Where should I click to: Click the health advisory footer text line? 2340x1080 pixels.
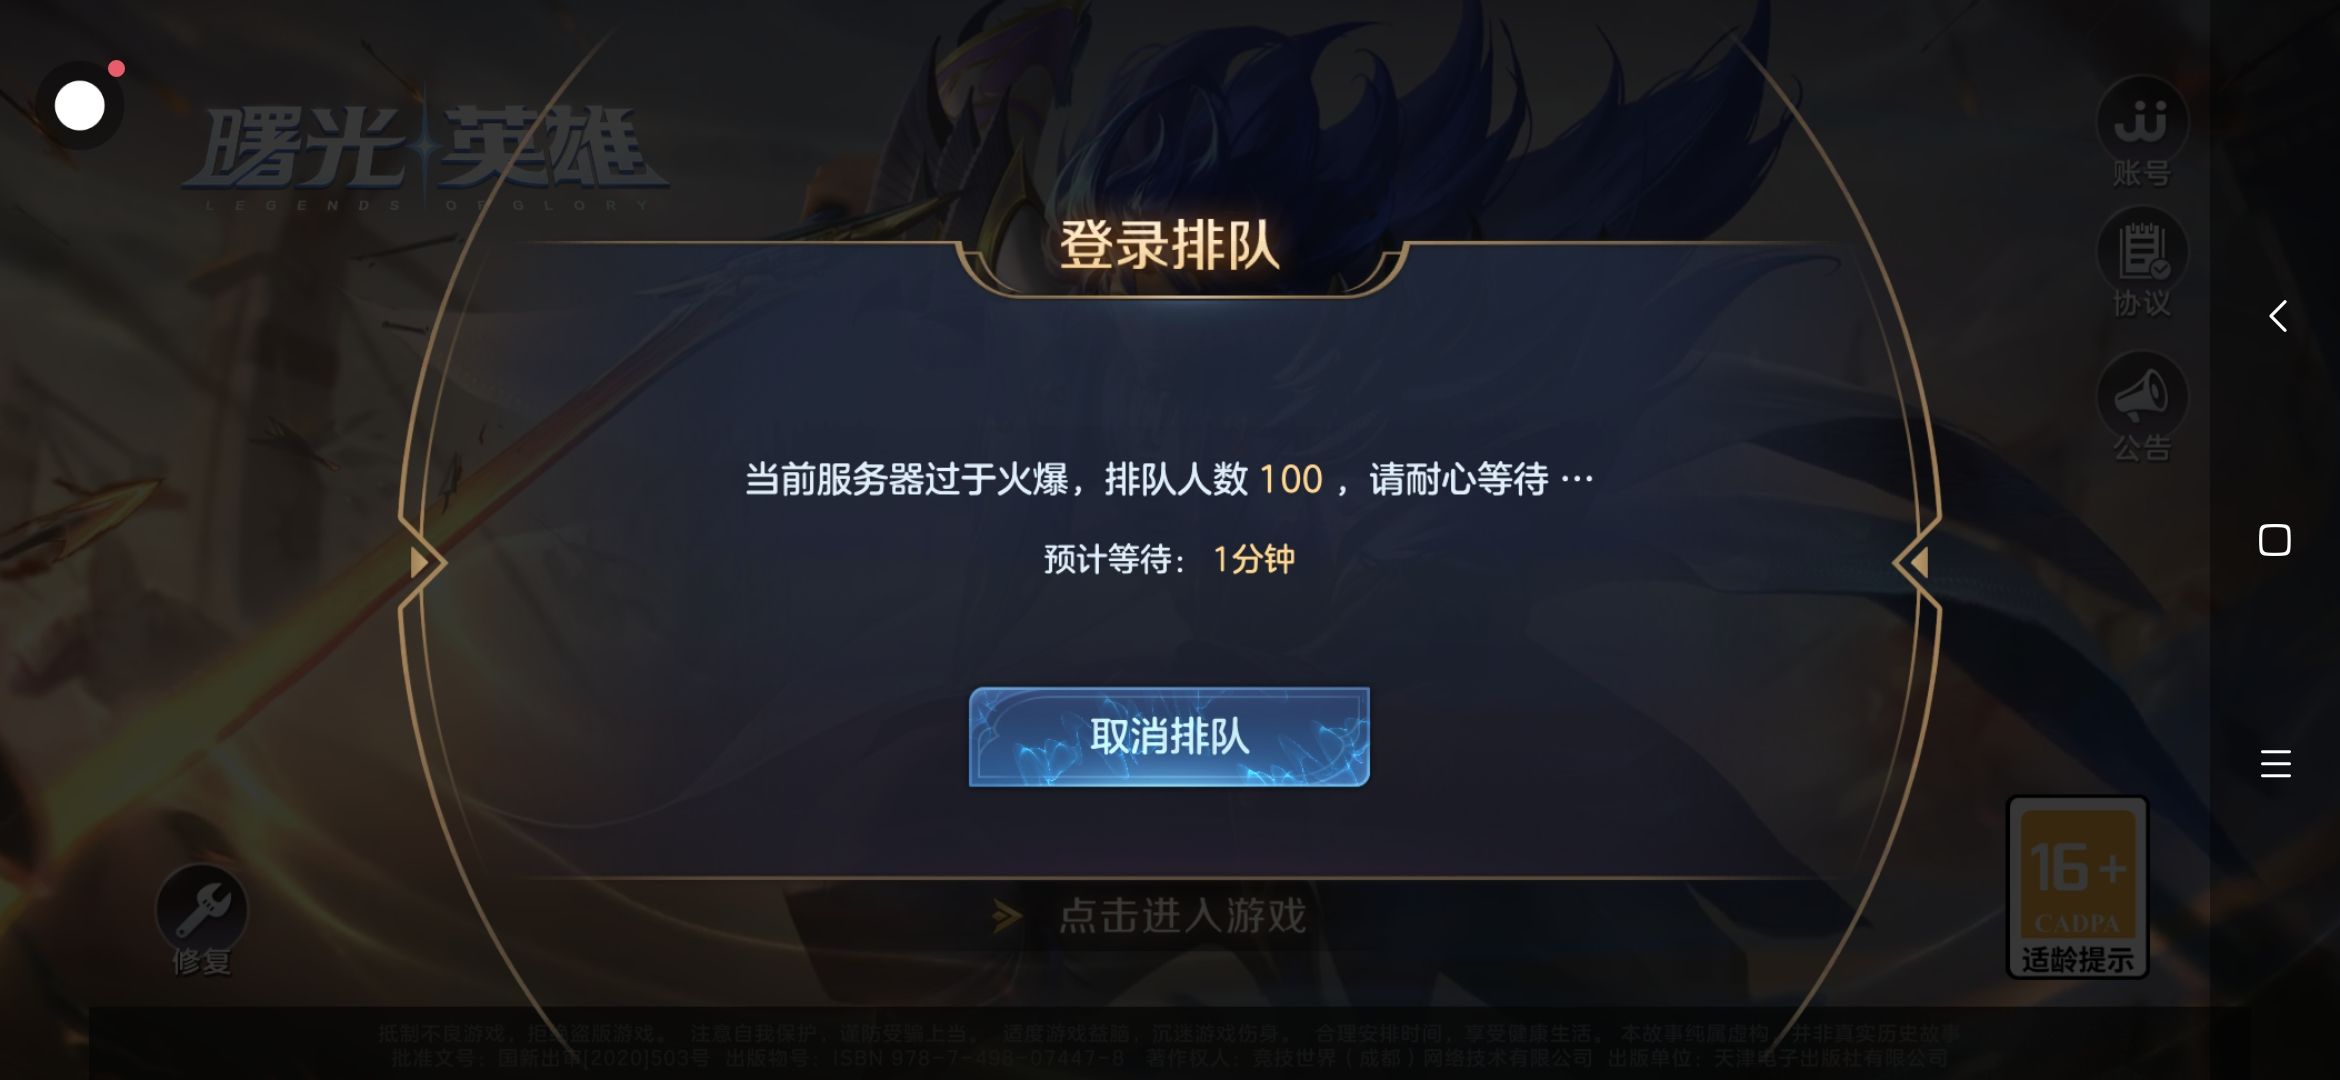pos(1169,1033)
